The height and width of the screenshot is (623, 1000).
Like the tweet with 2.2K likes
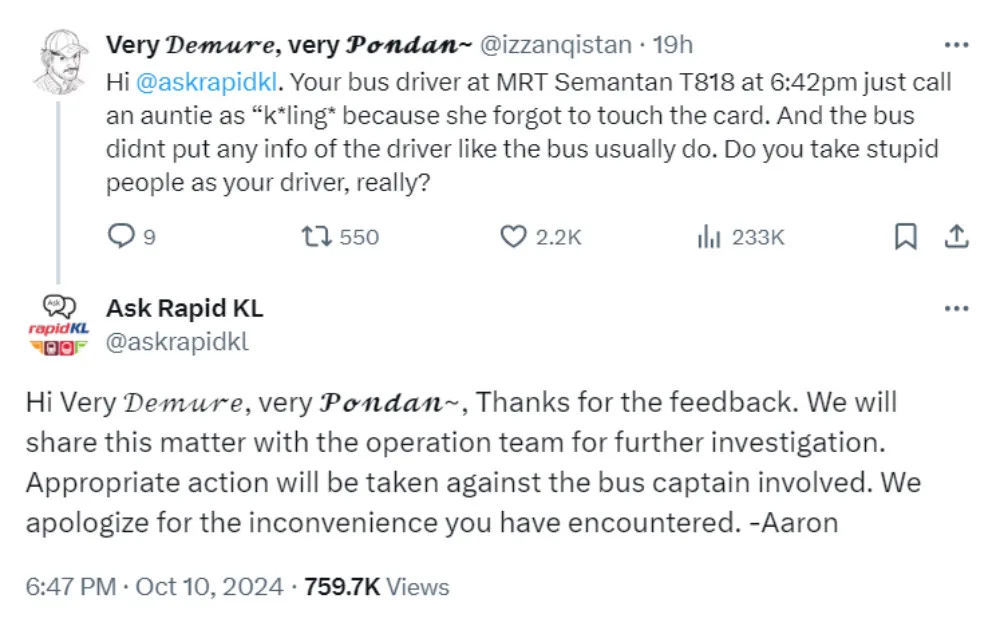coord(513,237)
